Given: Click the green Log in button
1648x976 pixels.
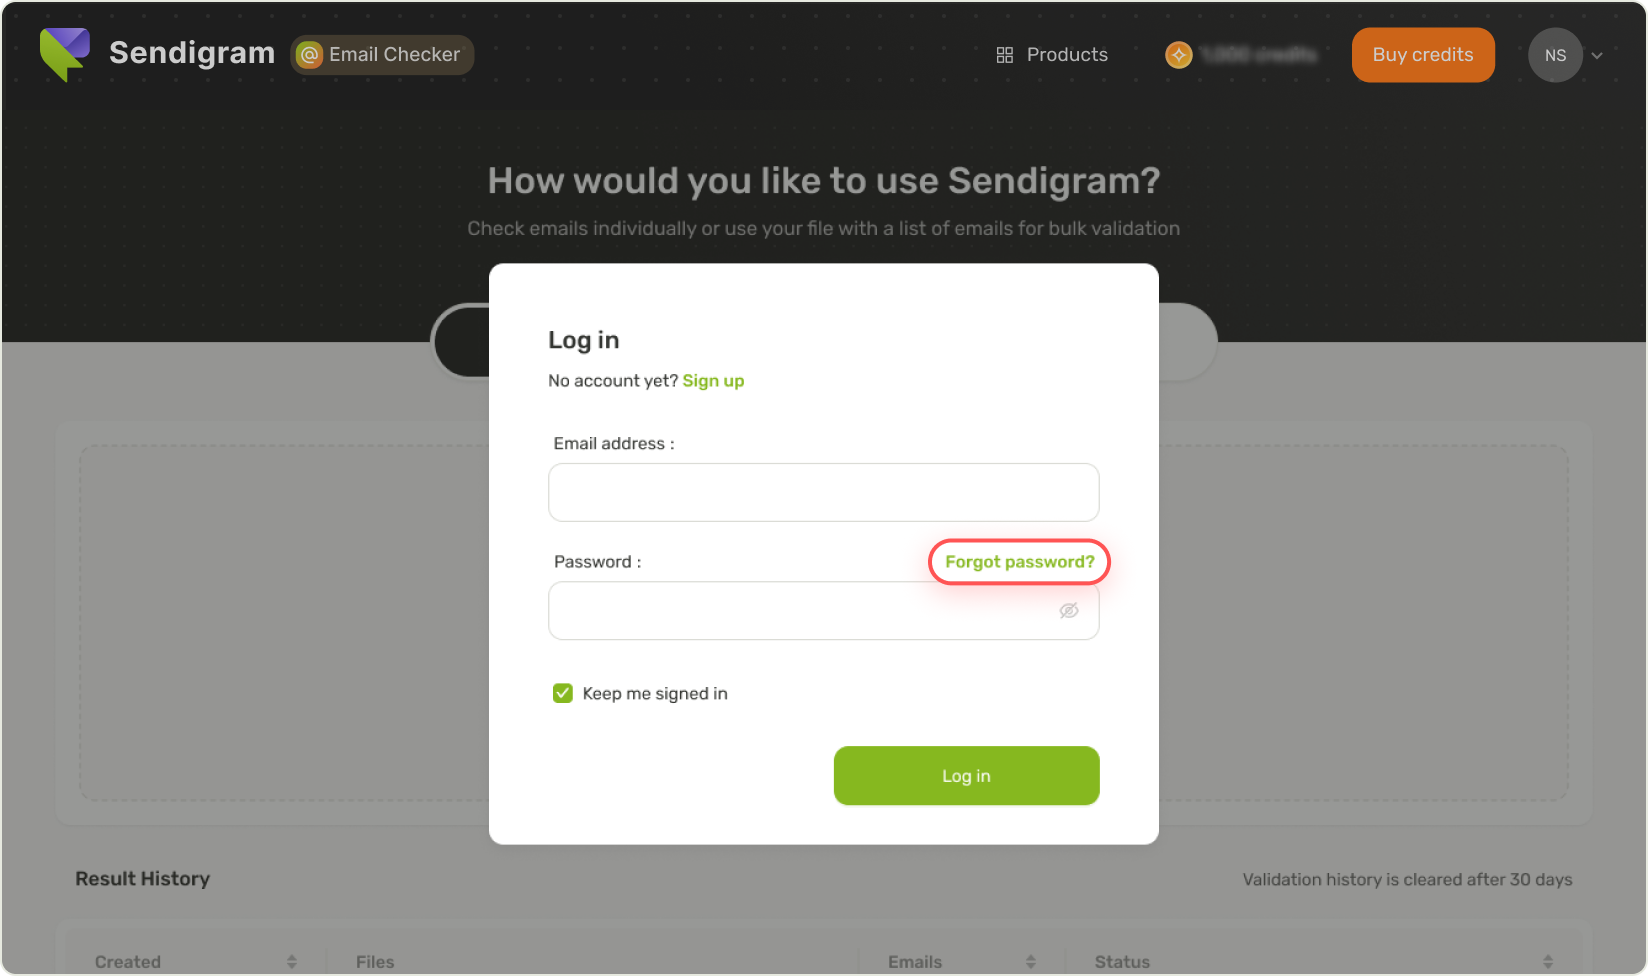Looking at the screenshot, I should (967, 776).
